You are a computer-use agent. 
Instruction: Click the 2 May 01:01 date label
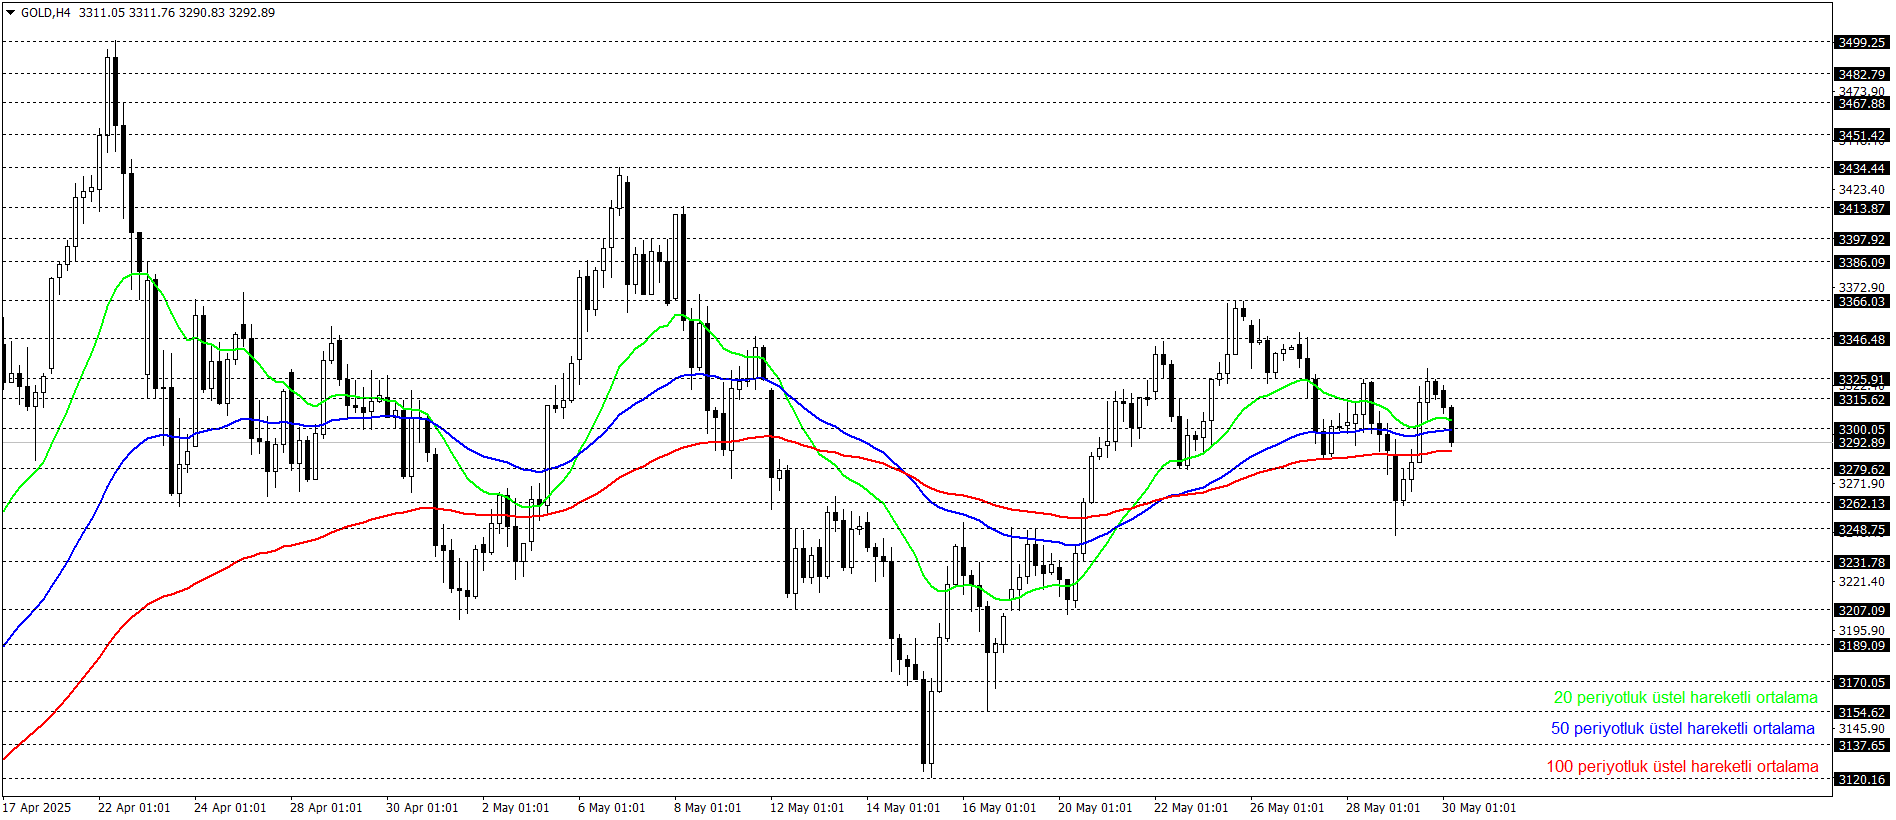point(516,808)
